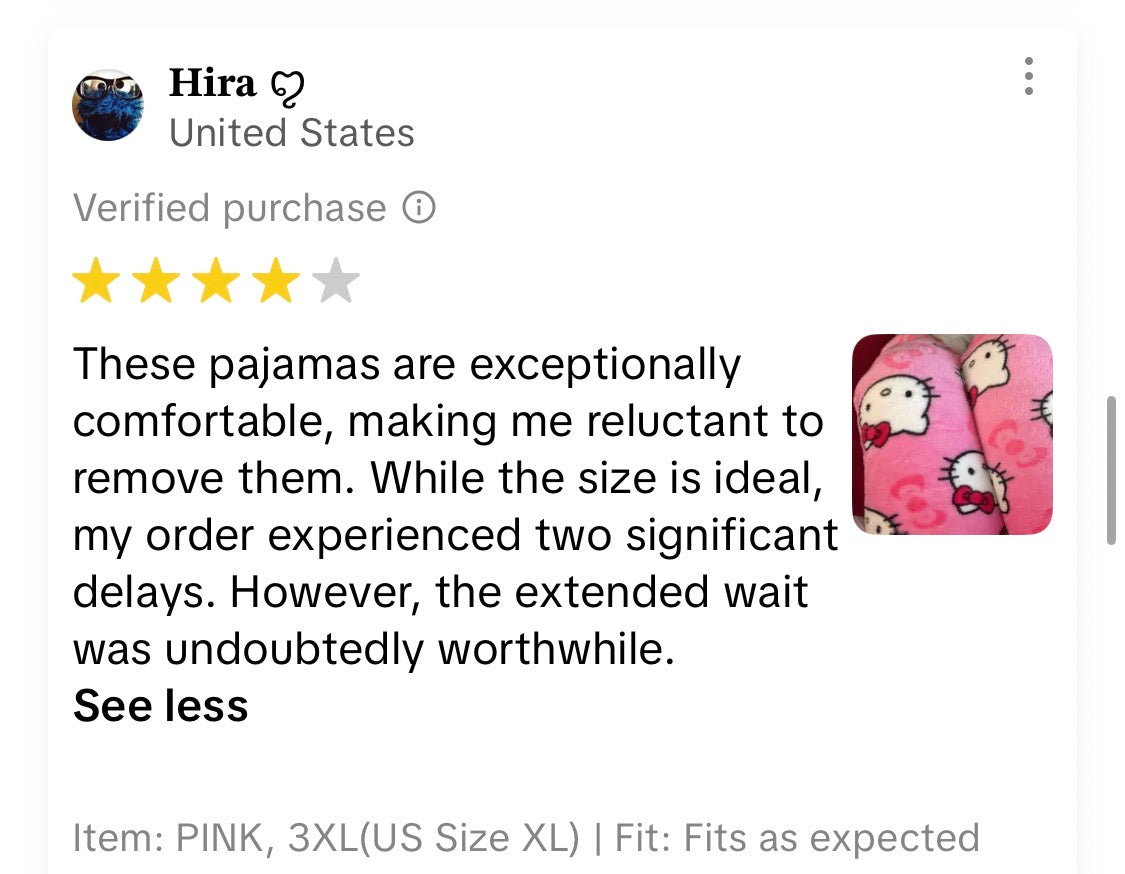Screen dimensions: 1125x874
Task: Click the word worthwhile in the review
Action: point(551,650)
